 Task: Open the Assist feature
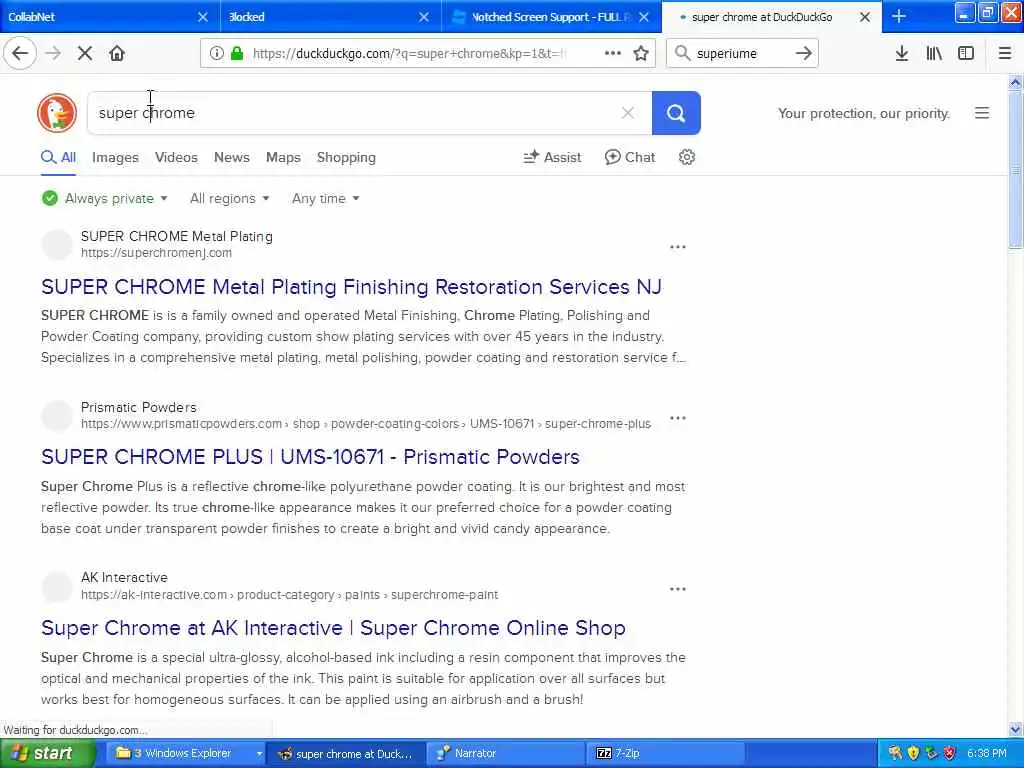(552, 157)
